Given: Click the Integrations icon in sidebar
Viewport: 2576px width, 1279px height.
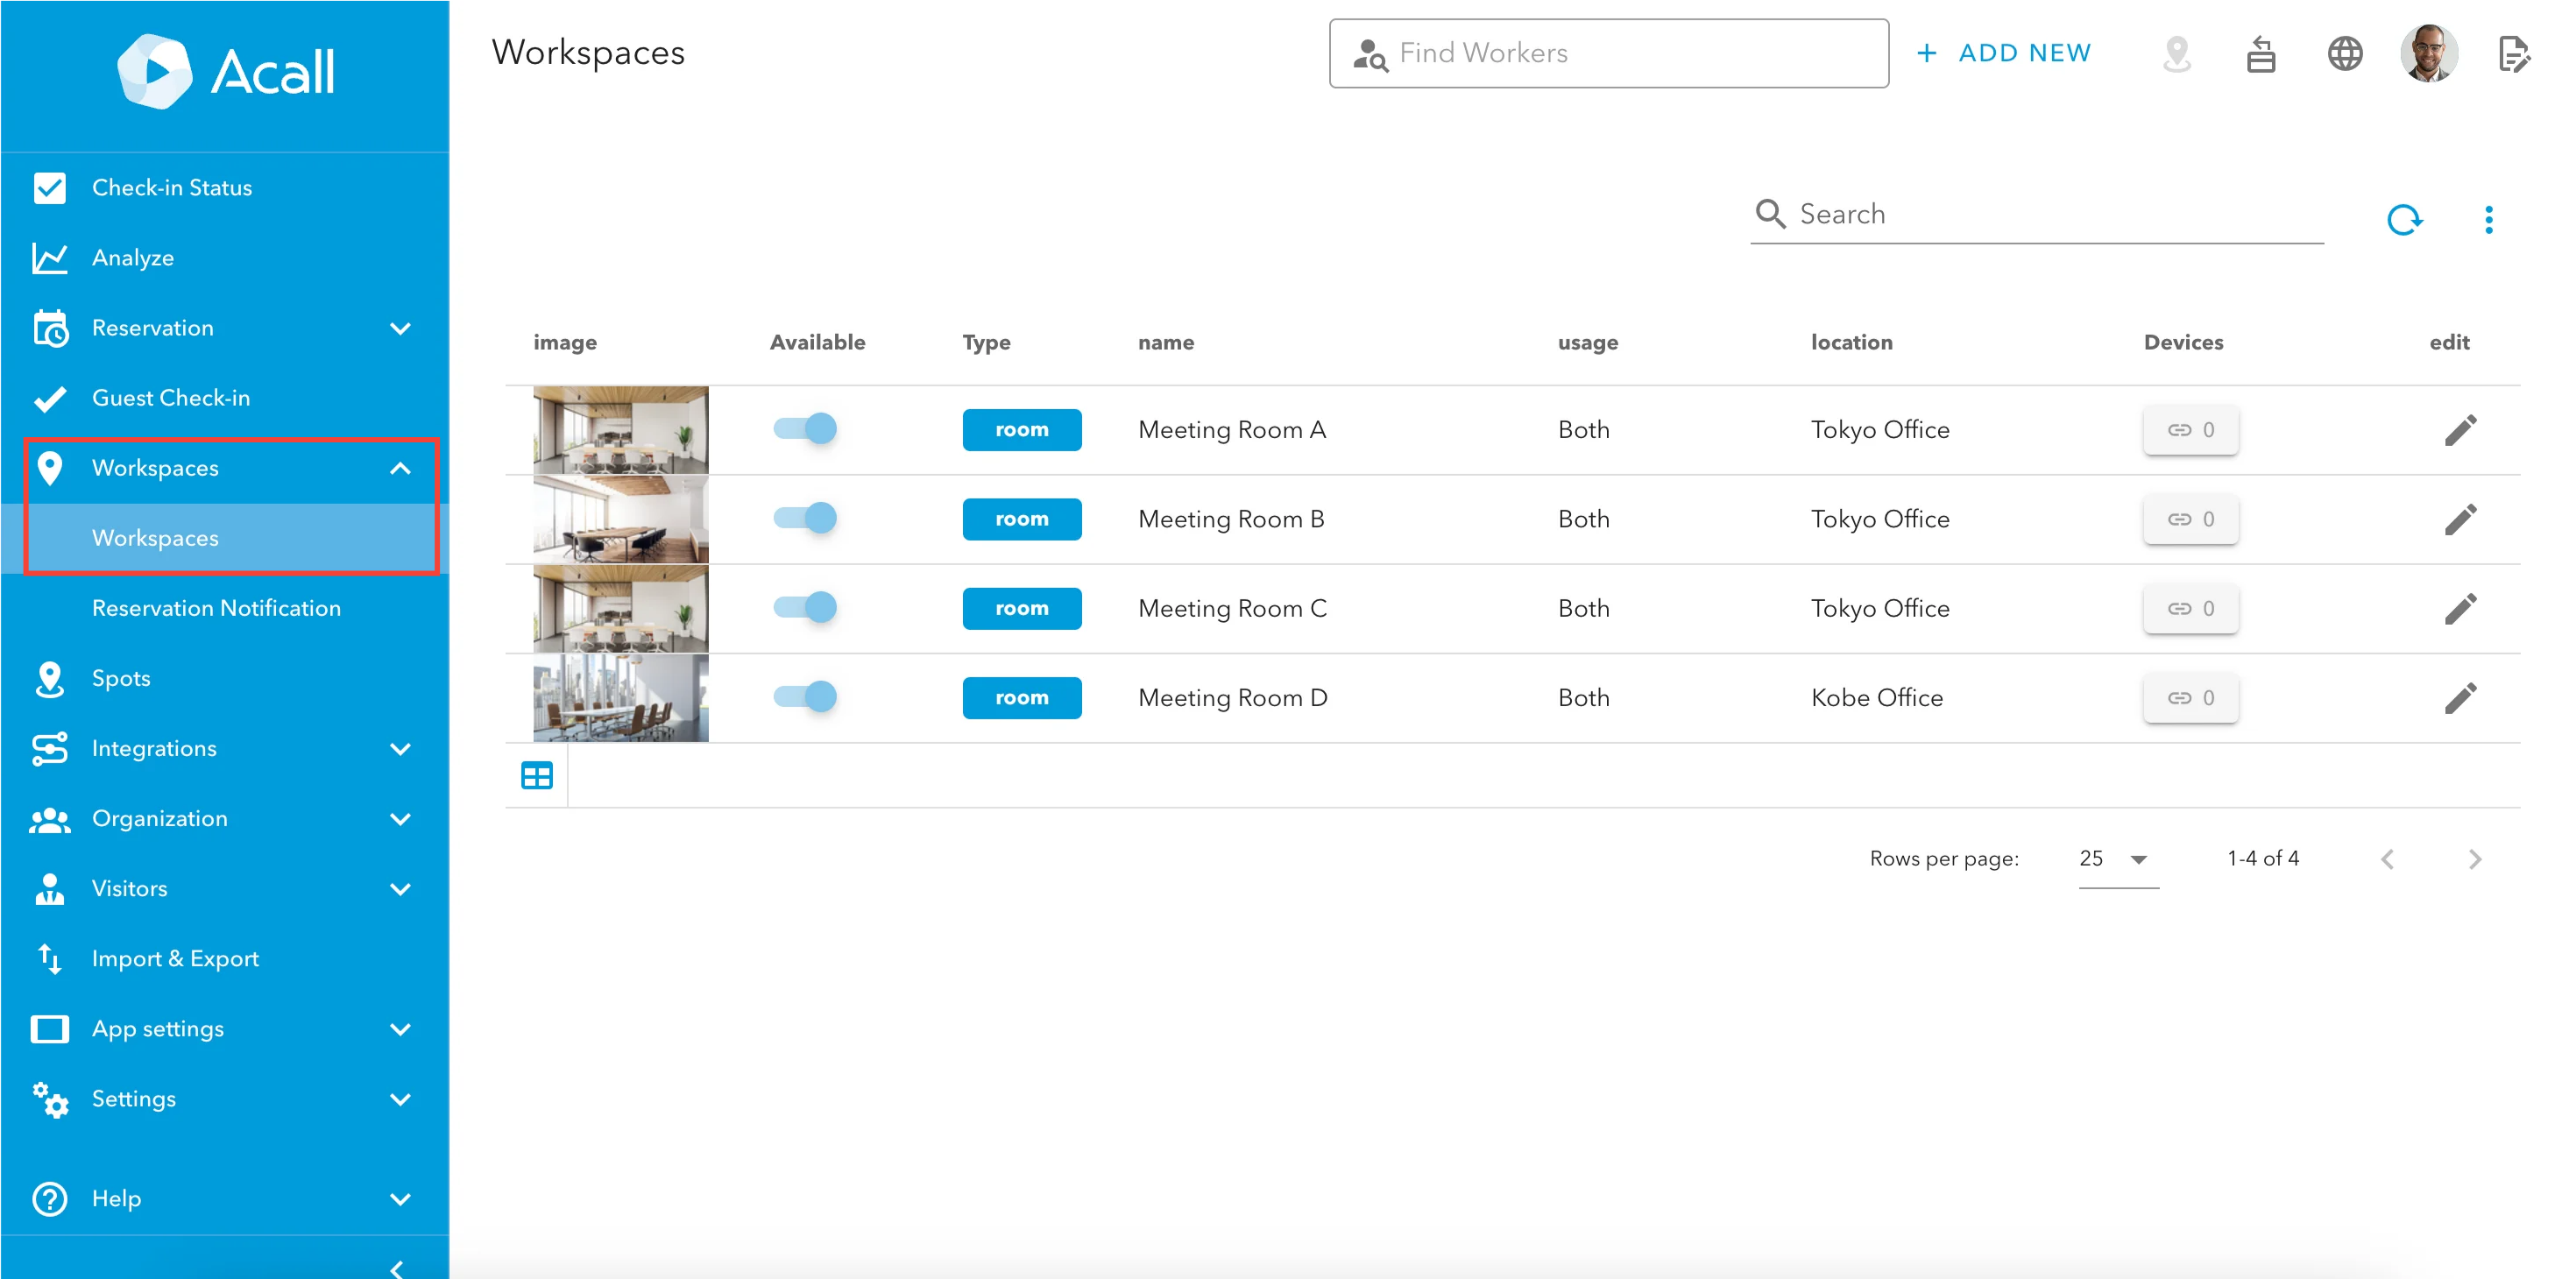Looking at the screenshot, I should click(x=50, y=748).
